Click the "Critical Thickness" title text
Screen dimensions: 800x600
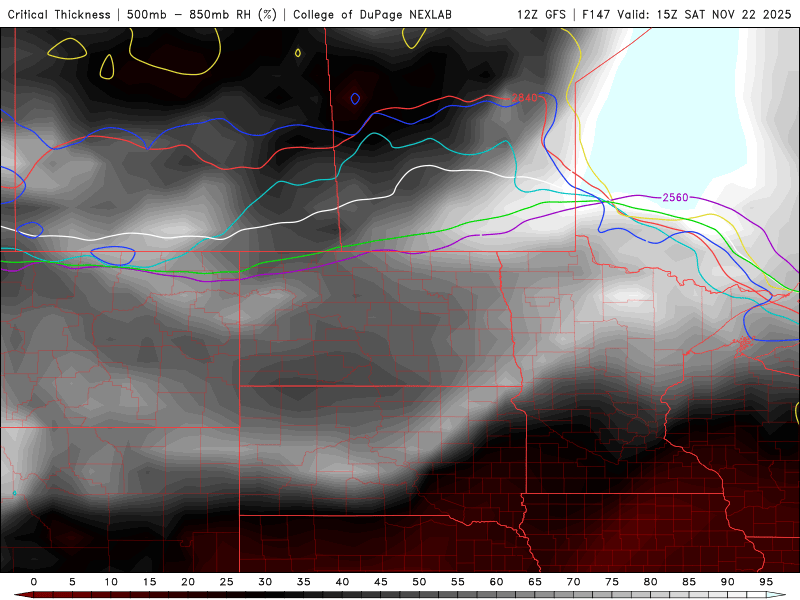tap(59, 14)
